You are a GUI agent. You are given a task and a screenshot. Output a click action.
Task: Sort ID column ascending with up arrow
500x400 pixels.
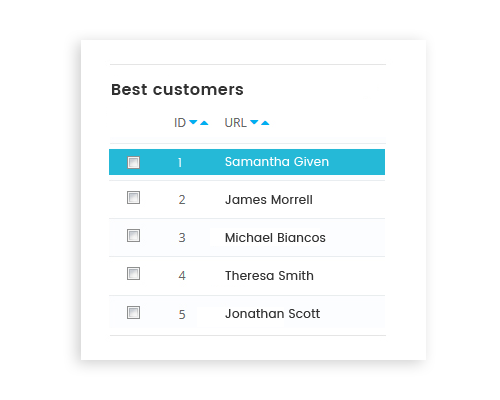coord(204,123)
